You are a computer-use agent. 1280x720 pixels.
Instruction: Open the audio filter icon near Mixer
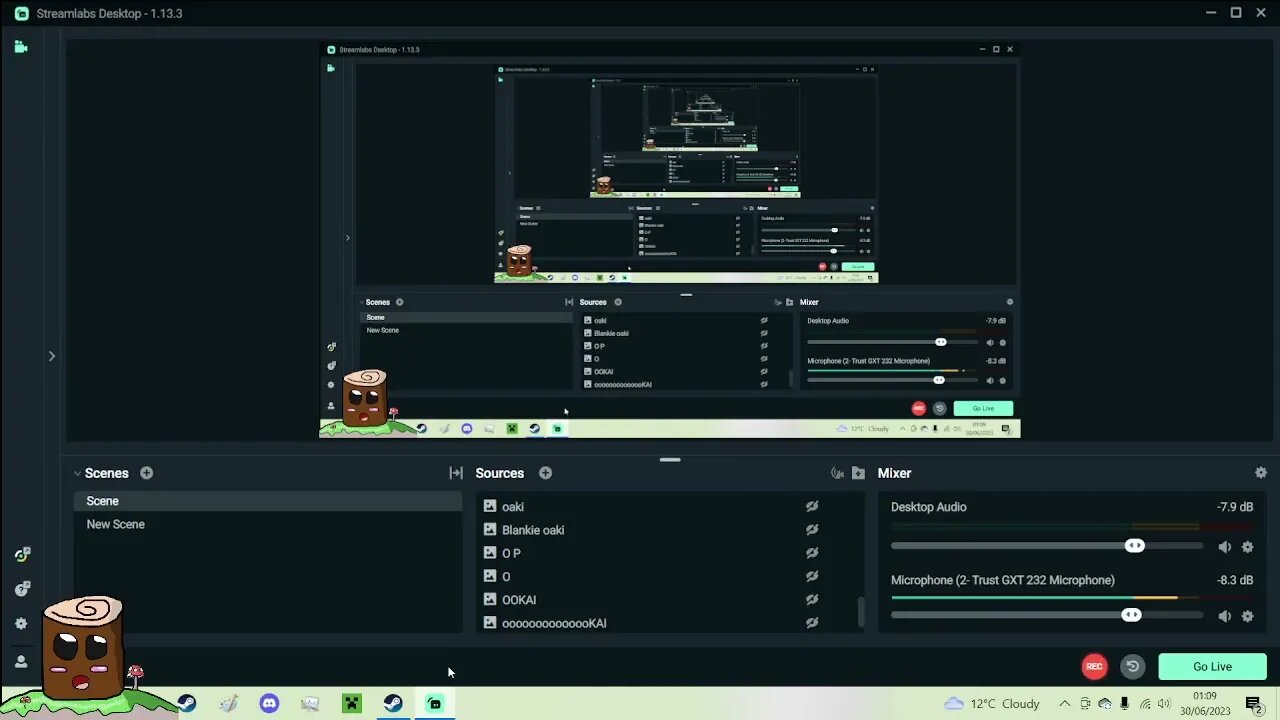click(838, 473)
